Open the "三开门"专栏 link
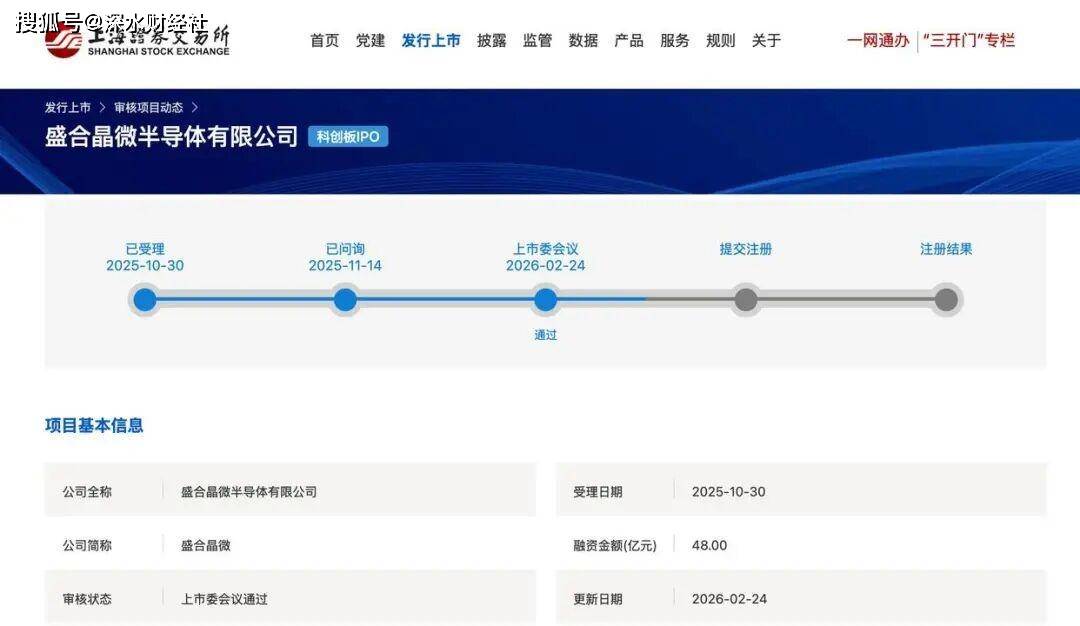The width and height of the screenshot is (1080, 626). click(968, 41)
